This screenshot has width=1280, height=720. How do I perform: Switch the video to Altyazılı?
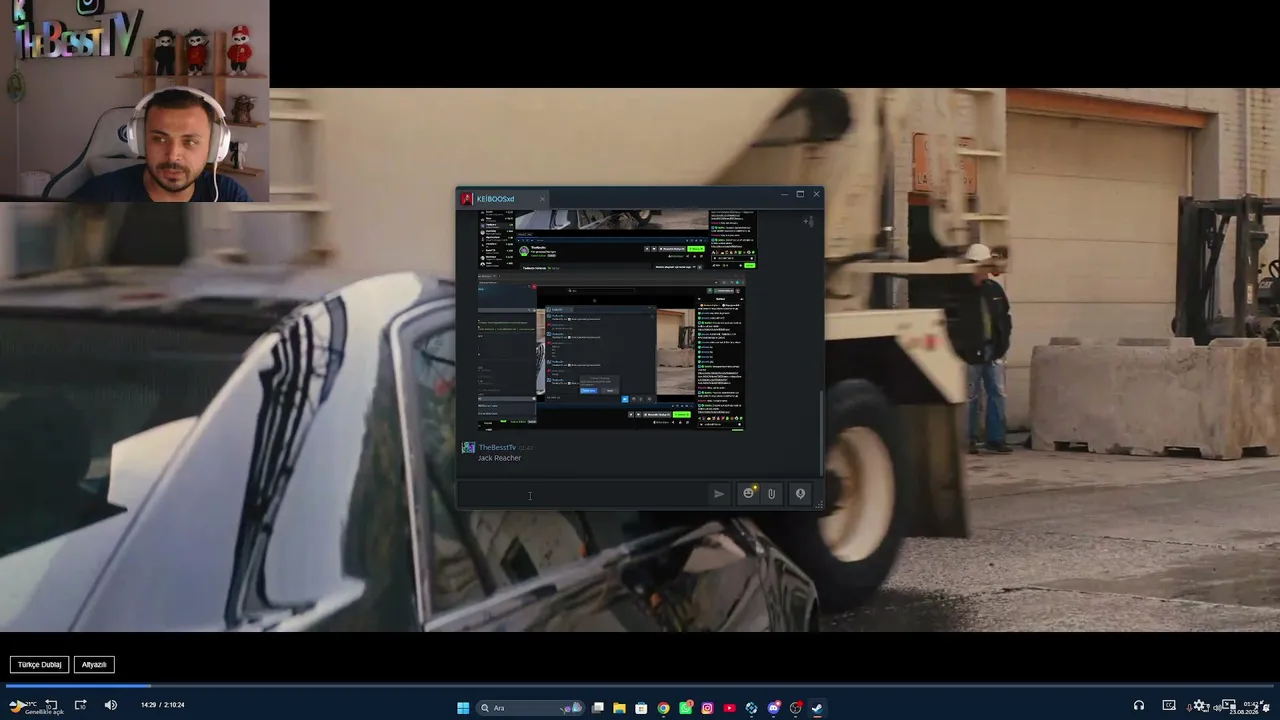tap(94, 664)
